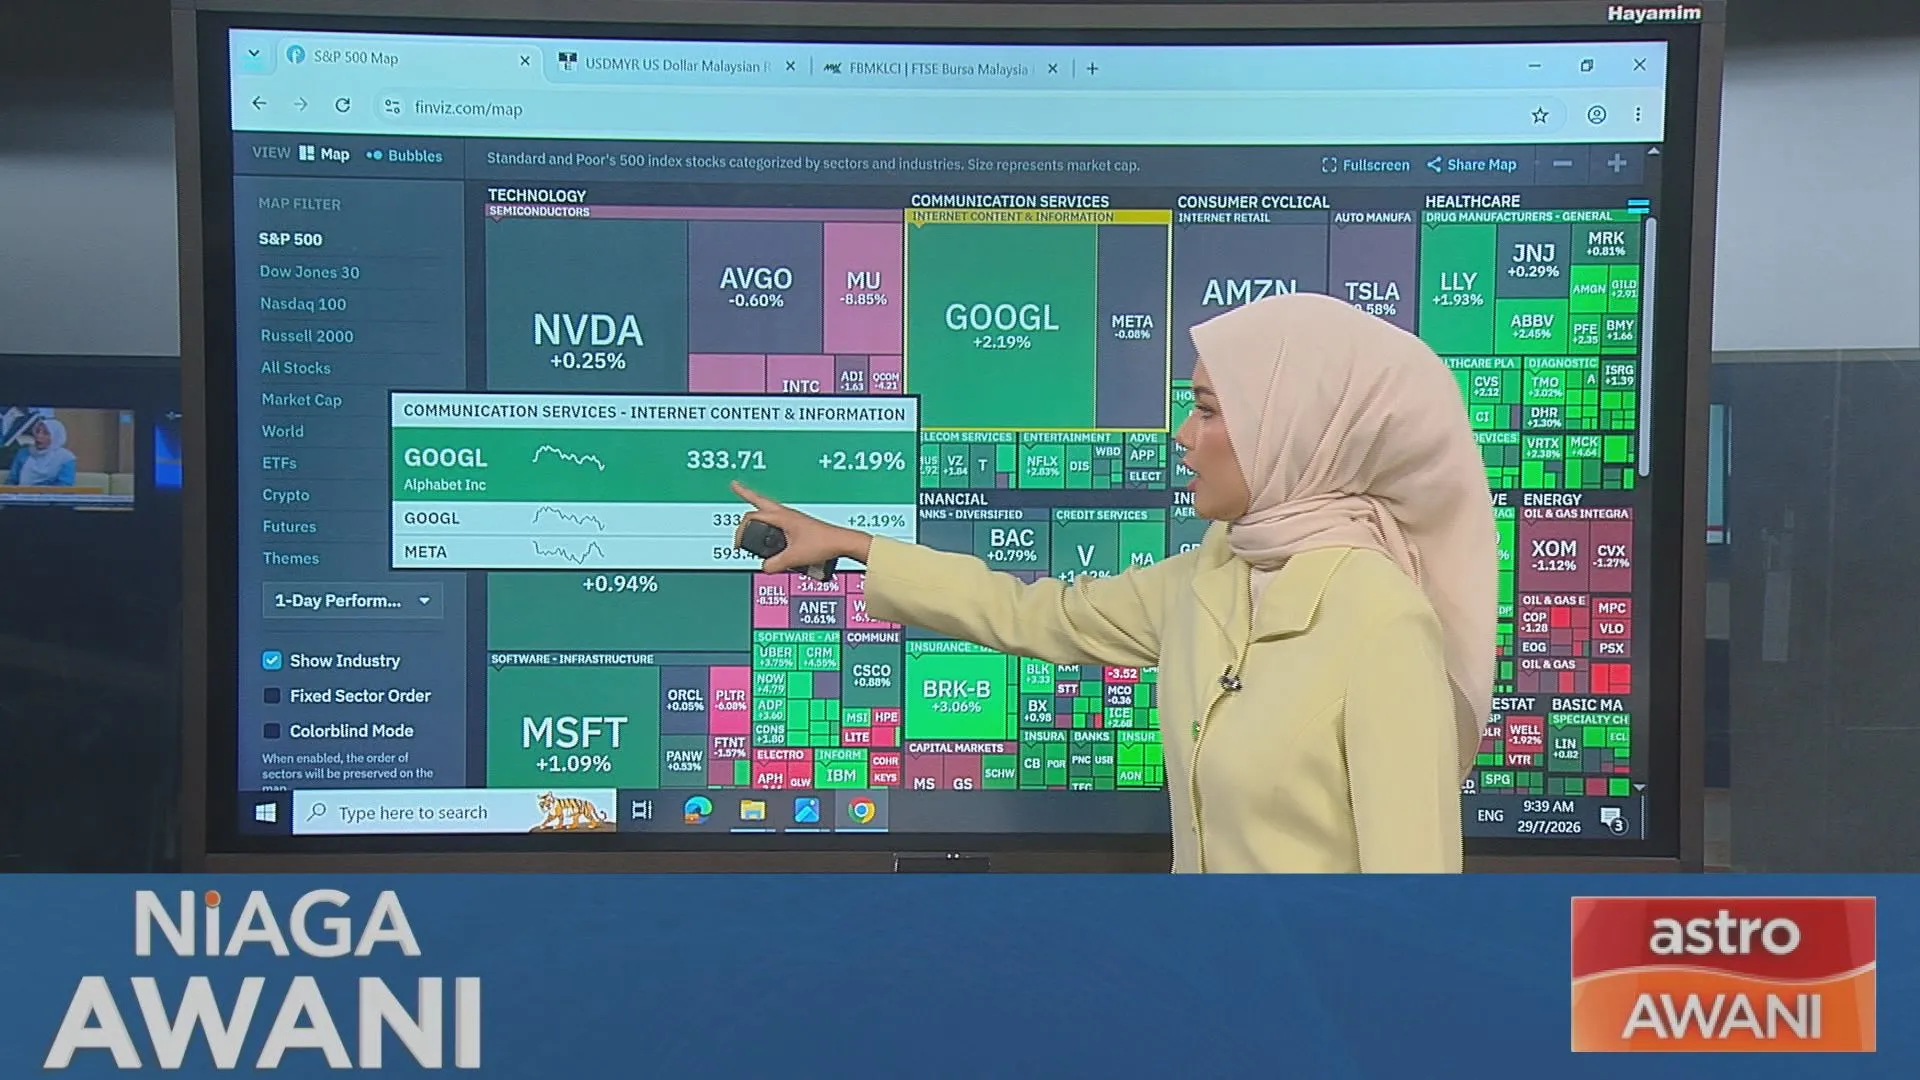Bookmark this page with the star icon
The image size is (1920, 1080).
click(1540, 115)
